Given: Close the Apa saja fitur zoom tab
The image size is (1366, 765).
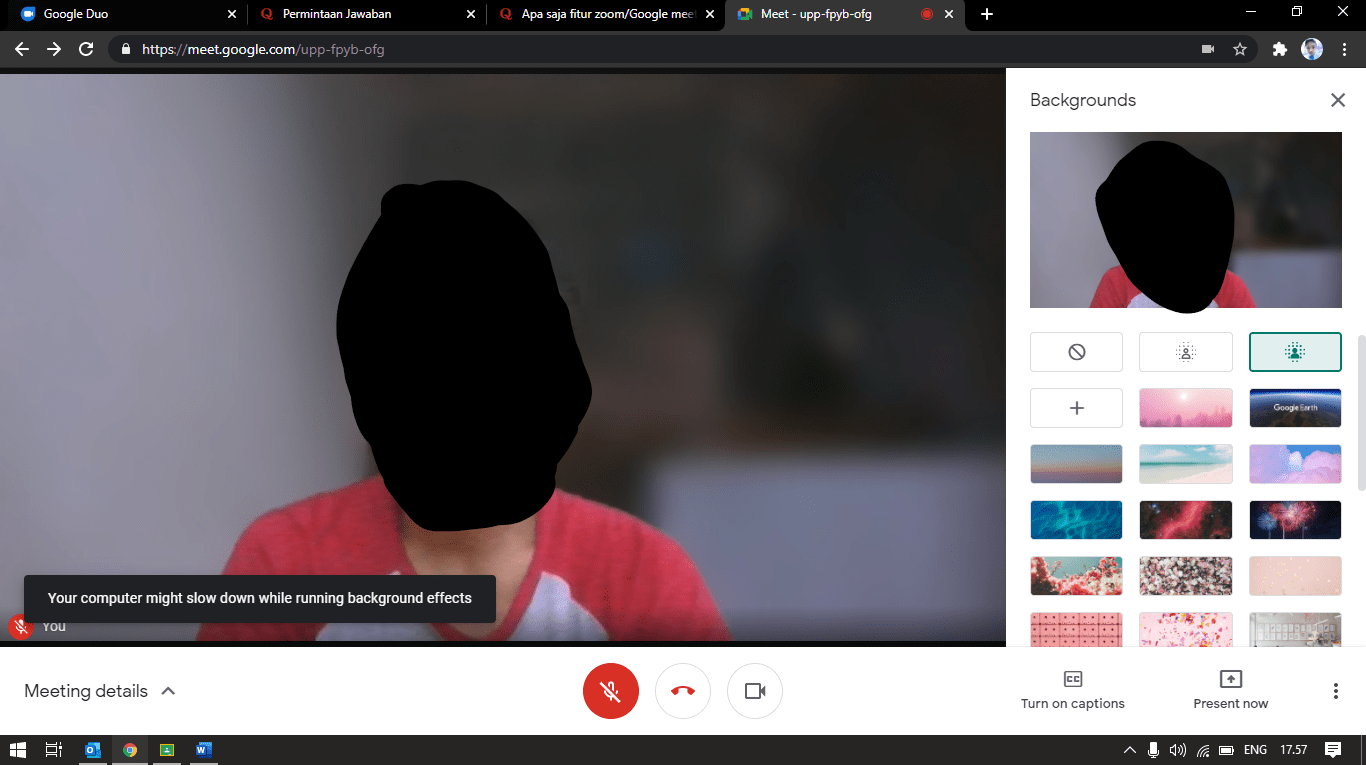Looking at the screenshot, I should click(710, 14).
